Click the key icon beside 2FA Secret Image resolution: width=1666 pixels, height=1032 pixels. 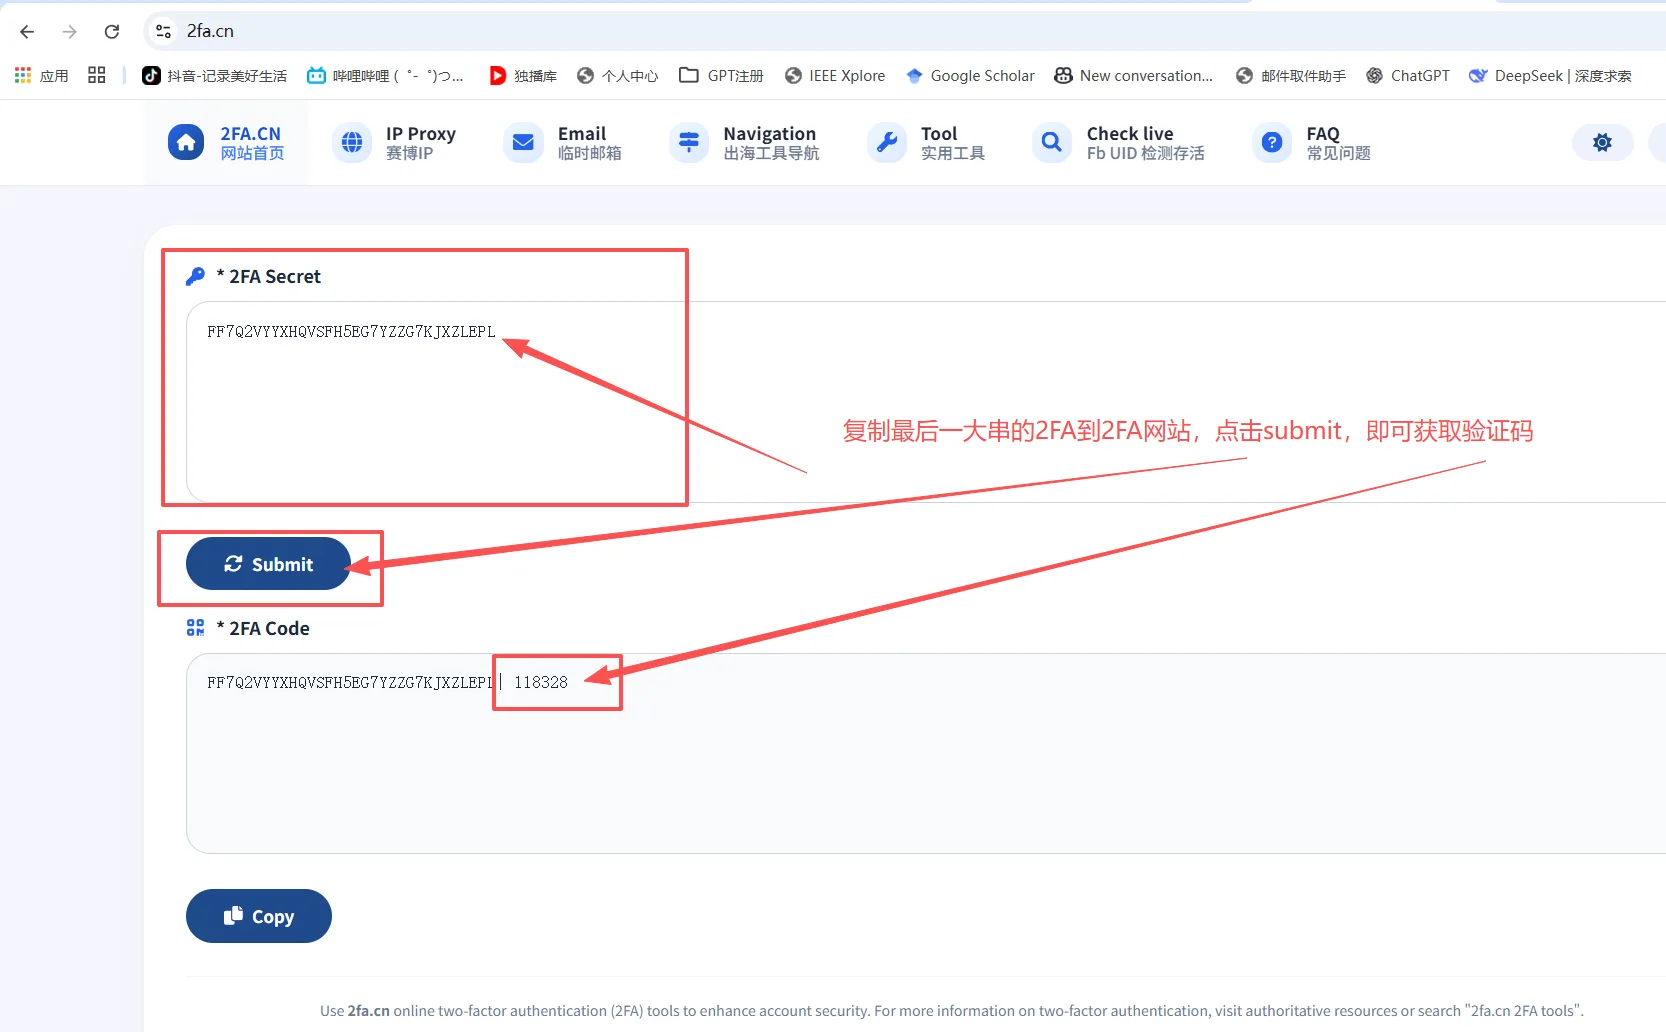coord(196,276)
